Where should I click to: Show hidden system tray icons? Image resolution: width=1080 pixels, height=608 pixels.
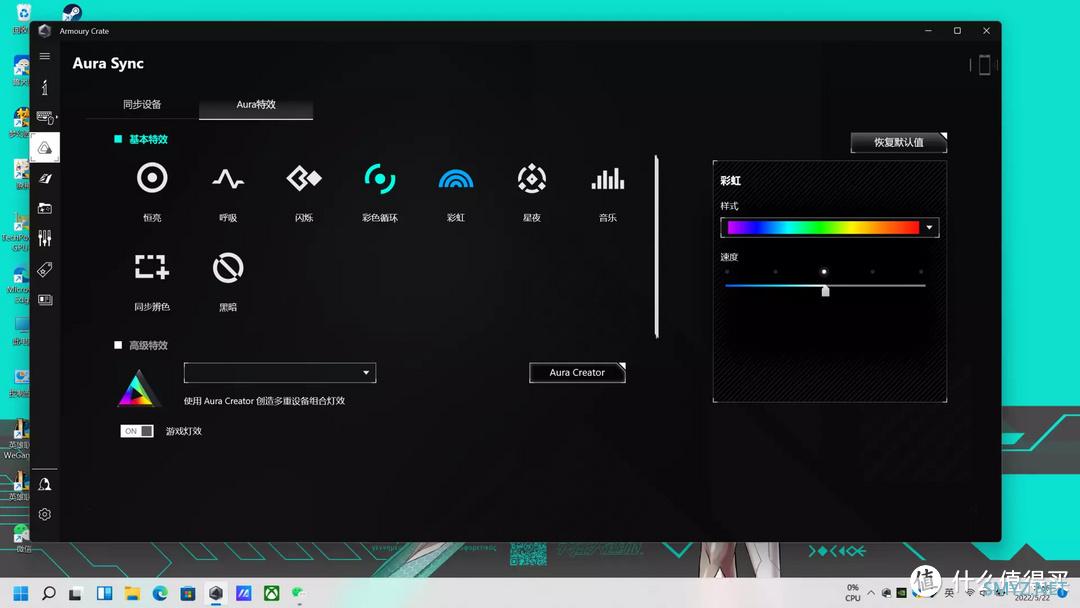[x=871, y=593]
